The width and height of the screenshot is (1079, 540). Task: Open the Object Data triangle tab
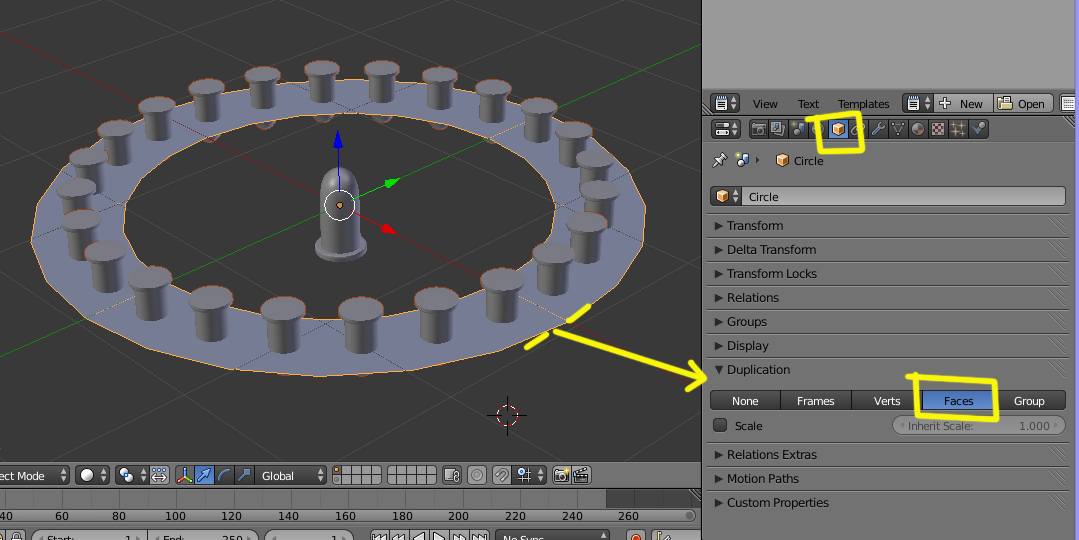pyautogui.click(x=897, y=129)
